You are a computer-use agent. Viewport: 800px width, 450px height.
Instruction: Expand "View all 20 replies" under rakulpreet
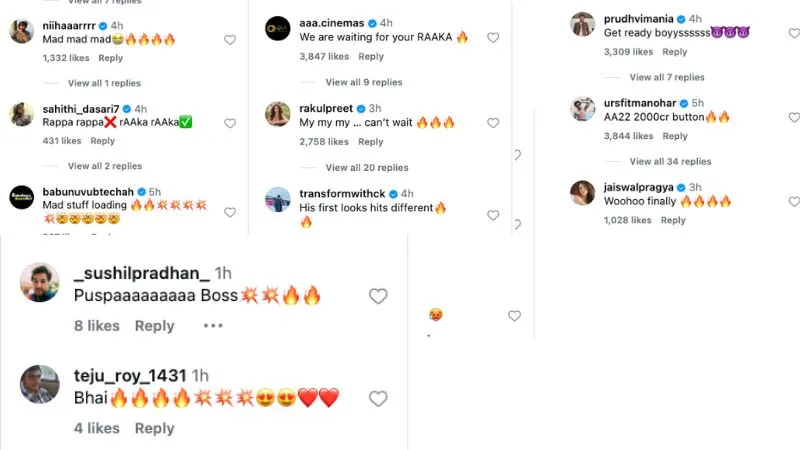click(x=366, y=168)
